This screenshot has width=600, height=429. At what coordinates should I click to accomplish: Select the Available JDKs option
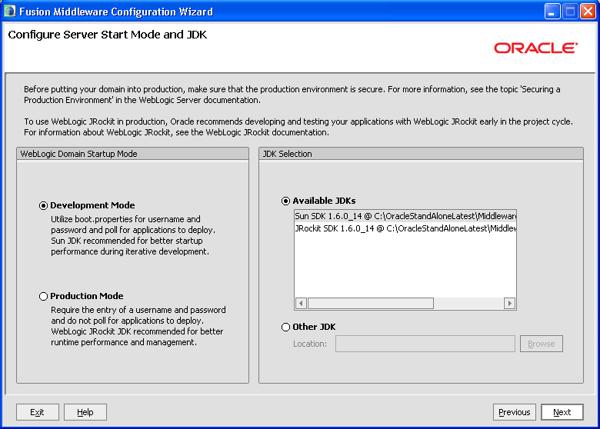(x=287, y=200)
